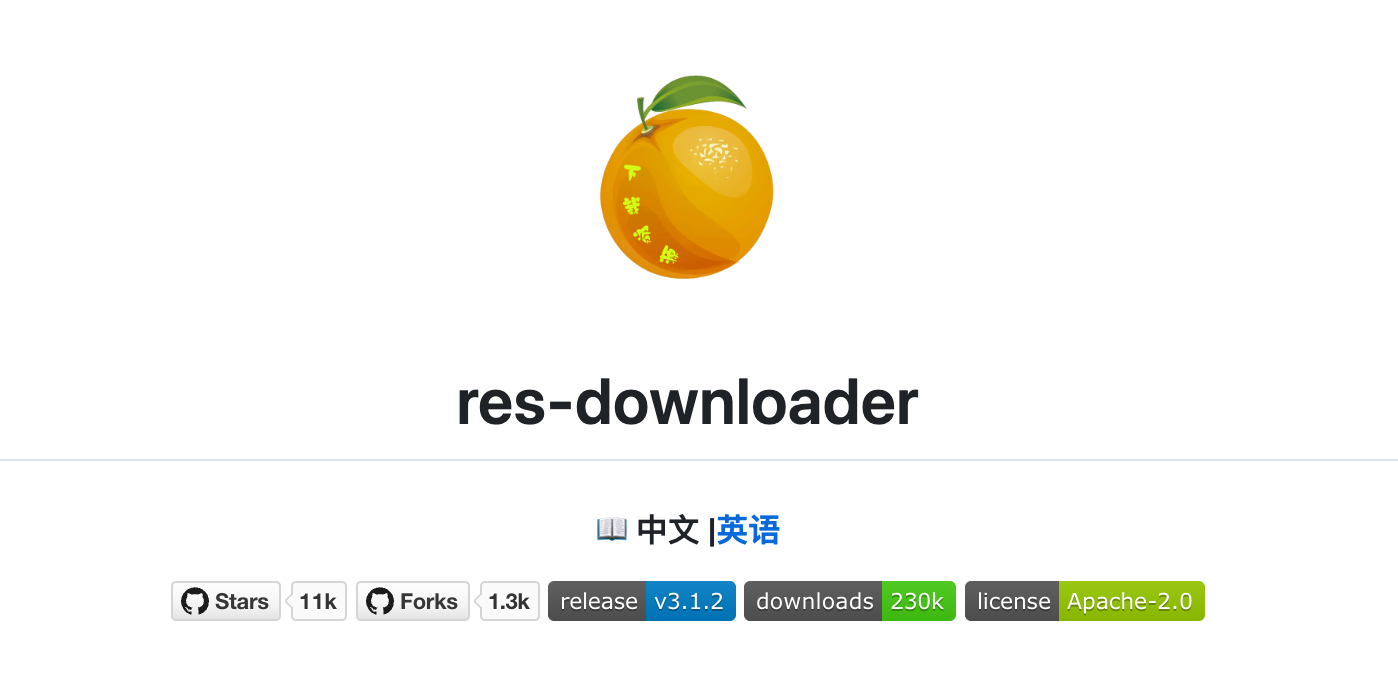Switch to the 英语 language link

click(x=748, y=530)
